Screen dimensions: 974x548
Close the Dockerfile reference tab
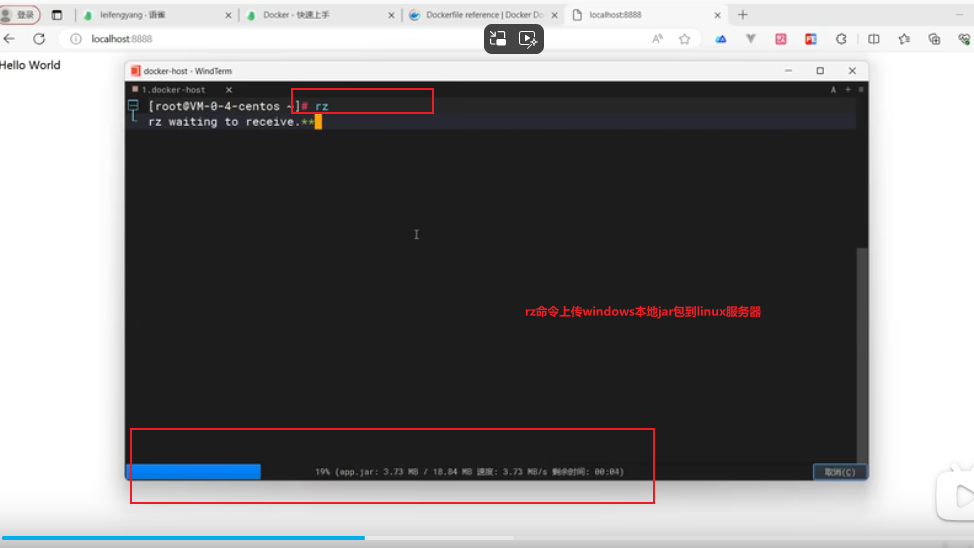click(555, 15)
